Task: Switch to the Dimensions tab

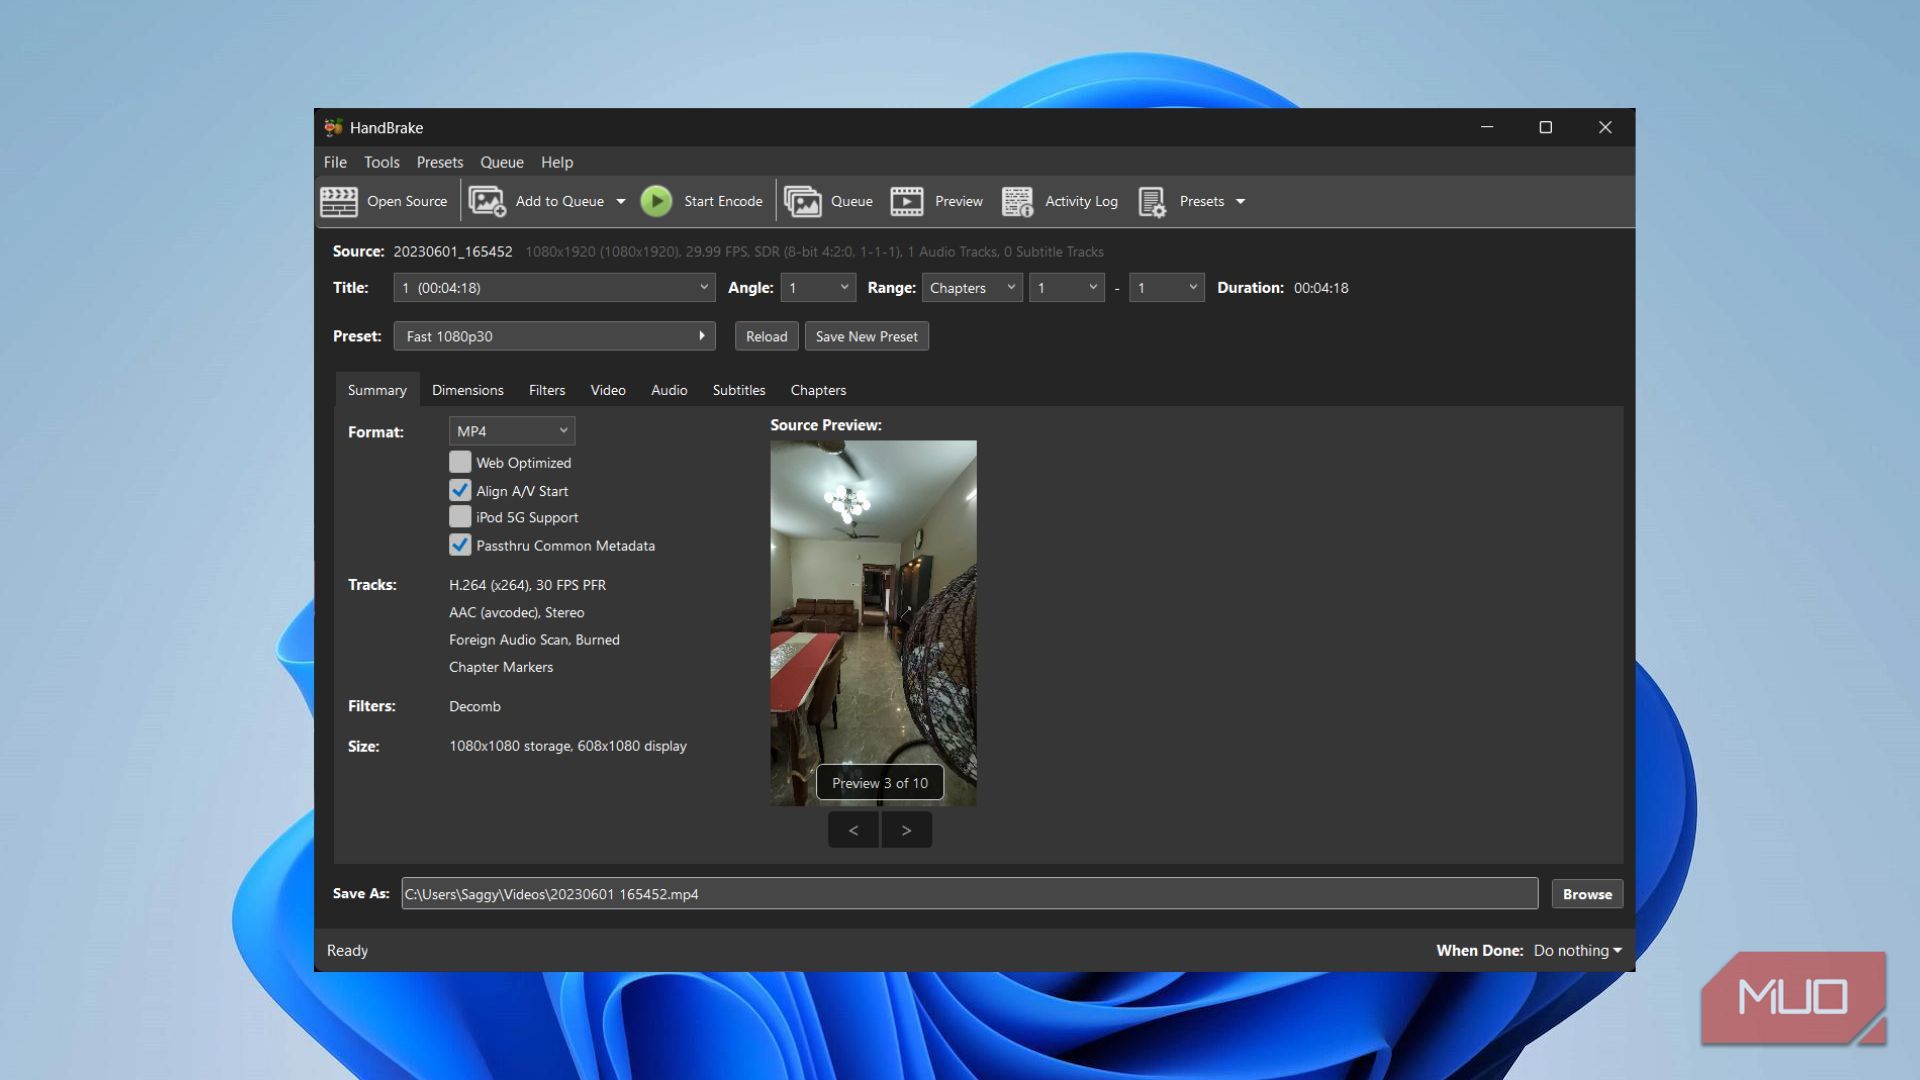Action: (468, 390)
